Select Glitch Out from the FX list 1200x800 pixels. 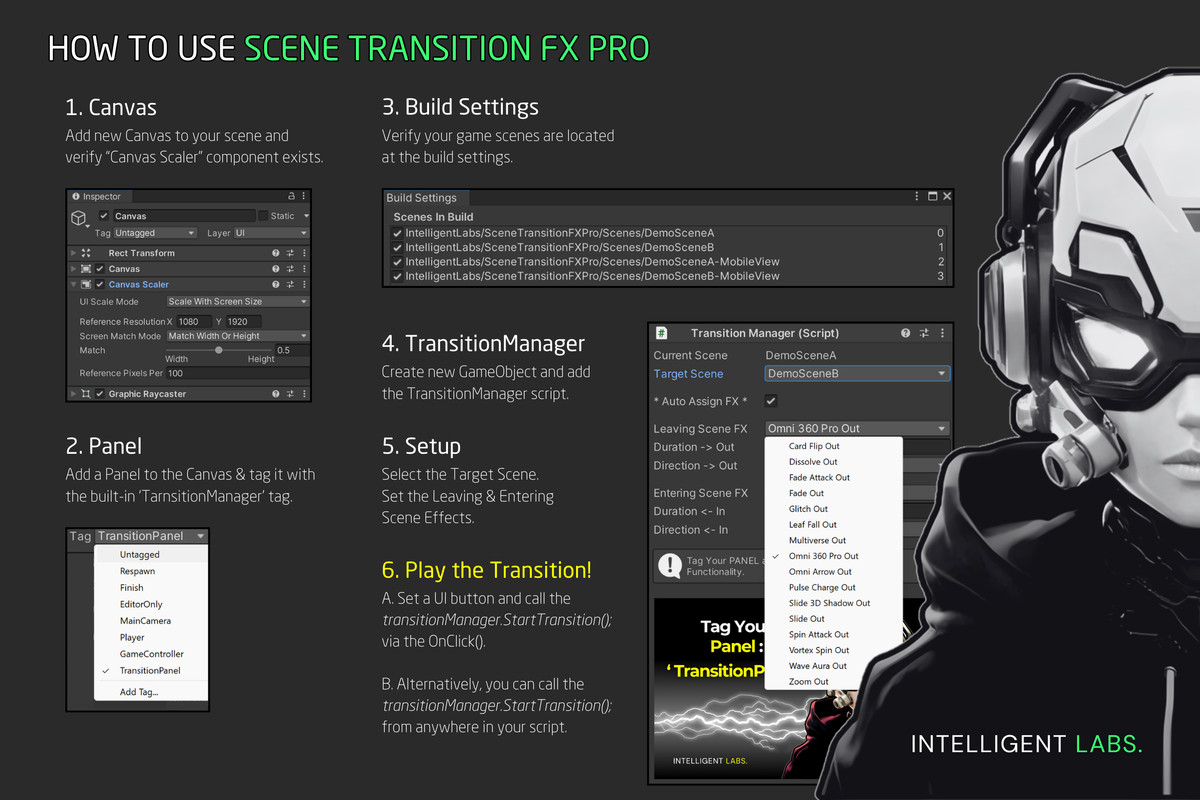[x=833, y=509]
